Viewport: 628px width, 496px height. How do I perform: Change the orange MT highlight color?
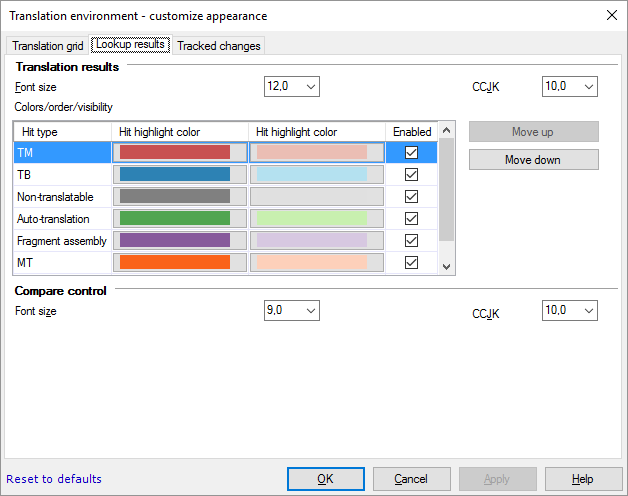point(180,262)
